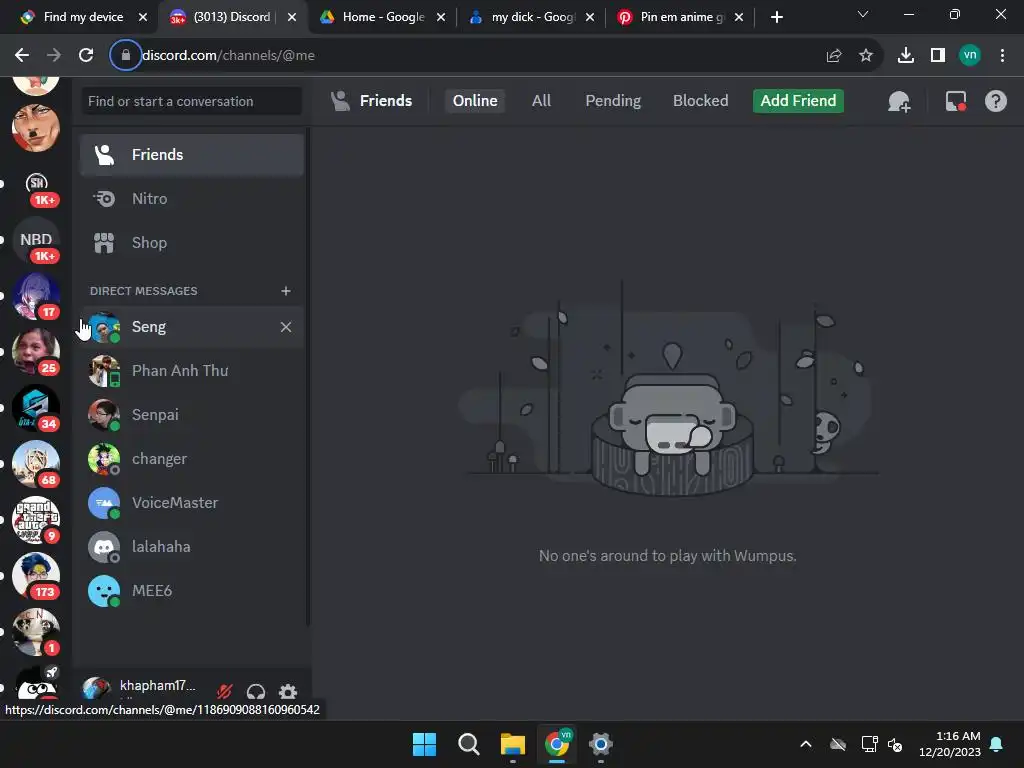Open the Nitro page
The height and width of the screenshot is (768, 1024).
pos(191,199)
